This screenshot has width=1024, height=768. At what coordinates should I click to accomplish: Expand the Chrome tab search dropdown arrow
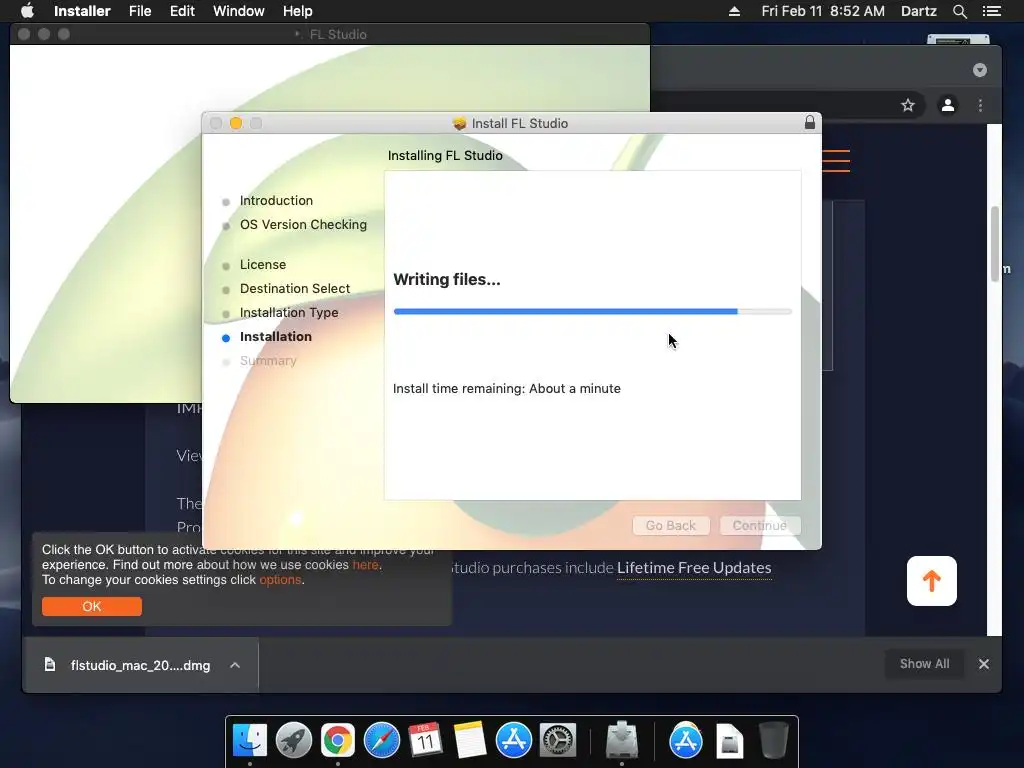tap(980, 70)
